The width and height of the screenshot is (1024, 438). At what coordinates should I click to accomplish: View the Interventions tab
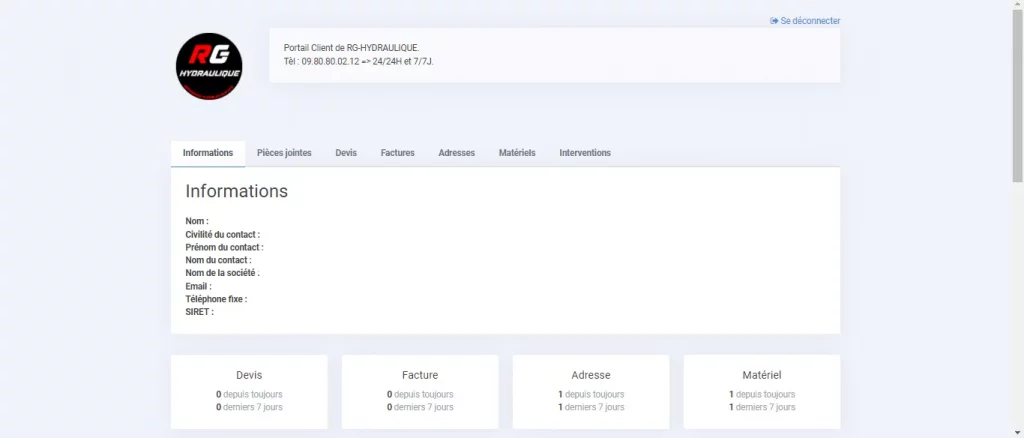[x=585, y=153]
